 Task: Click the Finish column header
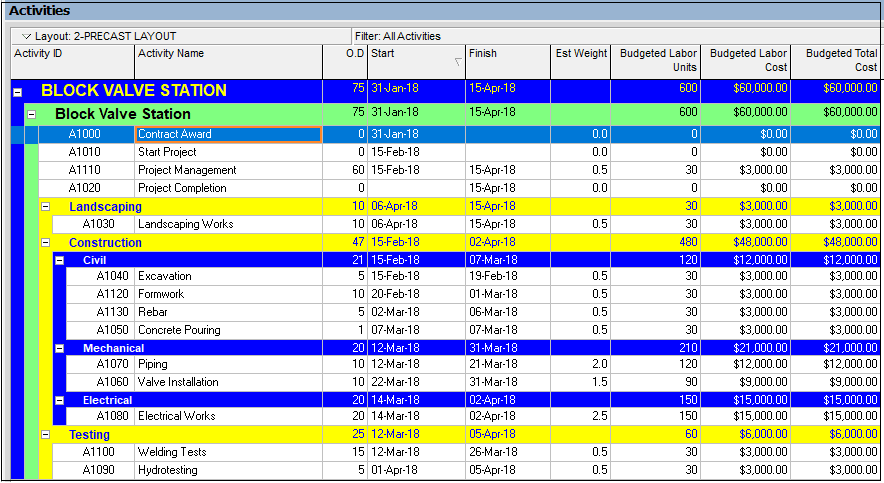pos(508,61)
